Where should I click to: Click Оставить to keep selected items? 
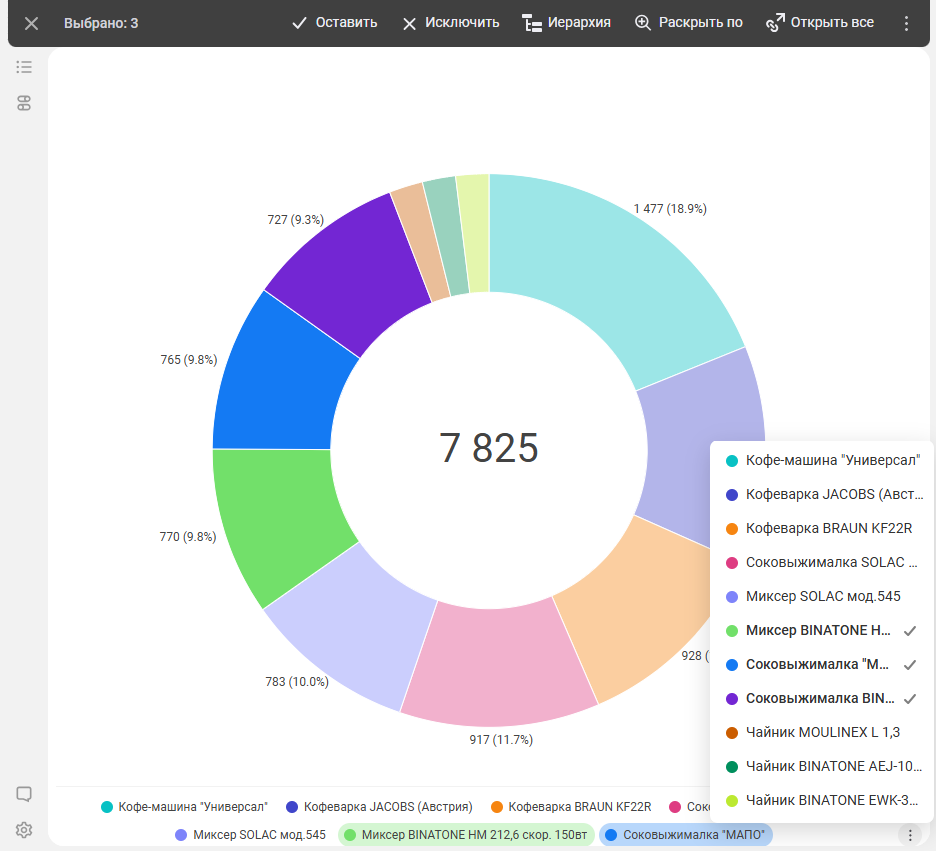334,23
